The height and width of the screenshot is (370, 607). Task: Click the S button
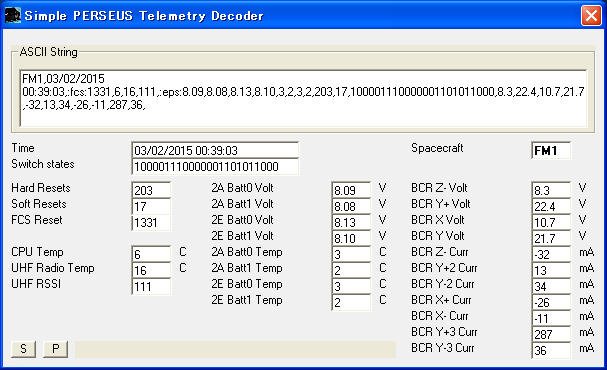click(x=23, y=349)
